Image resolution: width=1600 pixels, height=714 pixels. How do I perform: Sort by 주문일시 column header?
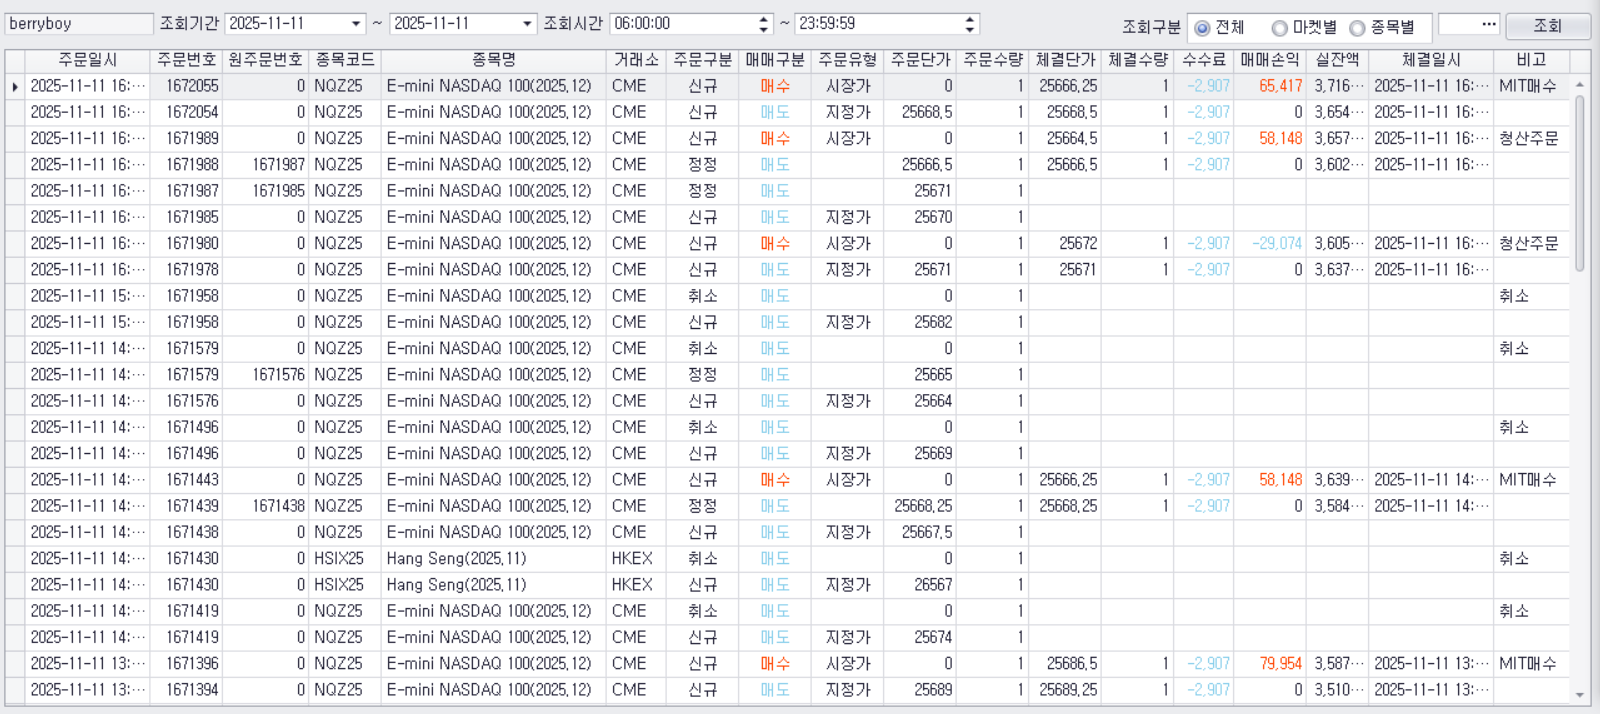point(88,60)
